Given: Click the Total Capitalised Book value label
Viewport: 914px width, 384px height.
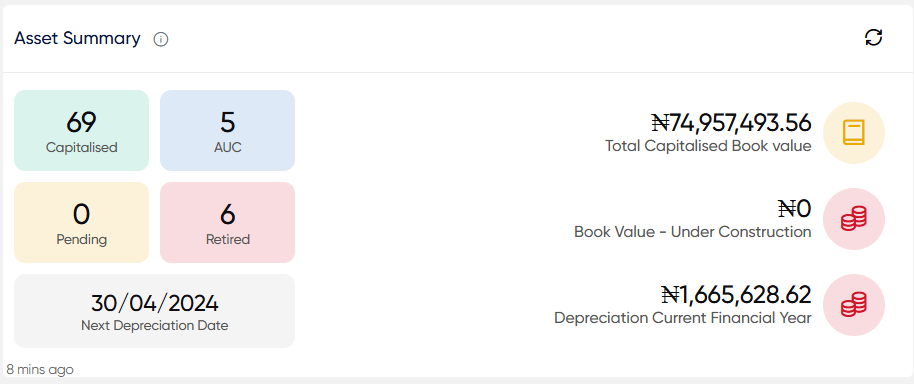Looking at the screenshot, I should pos(708,146).
